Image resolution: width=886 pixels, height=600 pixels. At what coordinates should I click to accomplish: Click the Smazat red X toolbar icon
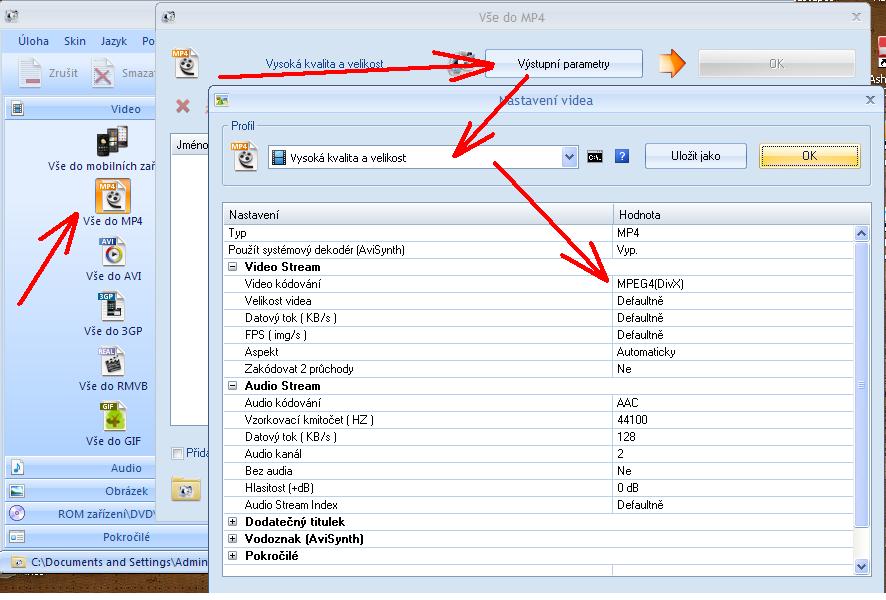103,73
